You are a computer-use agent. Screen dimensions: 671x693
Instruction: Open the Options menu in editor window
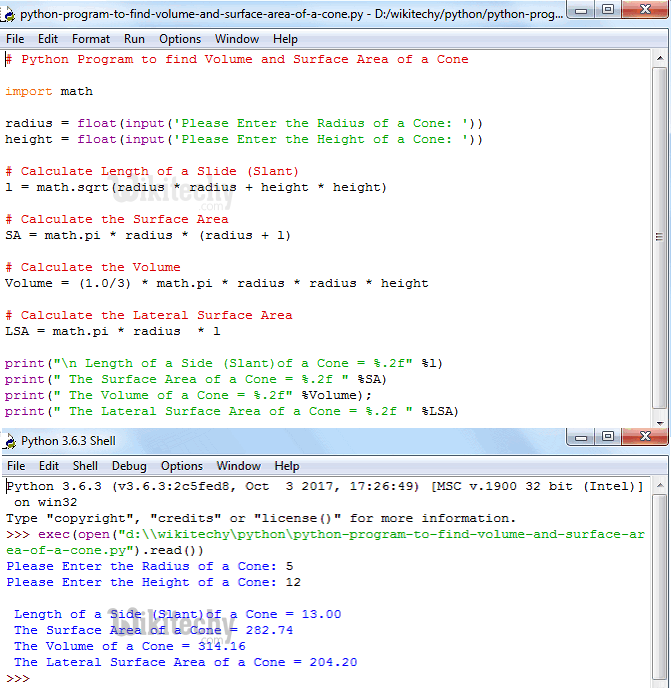[x=180, y=39]
